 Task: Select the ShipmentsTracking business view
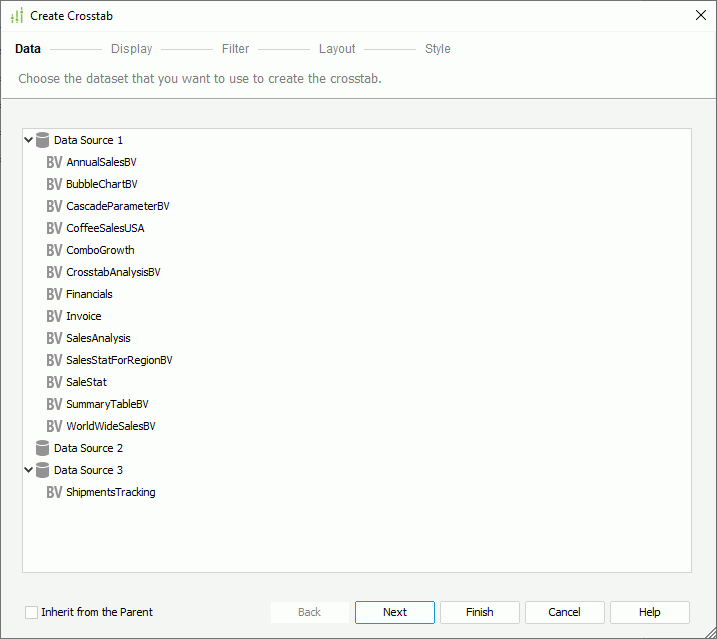click(111, 492)
